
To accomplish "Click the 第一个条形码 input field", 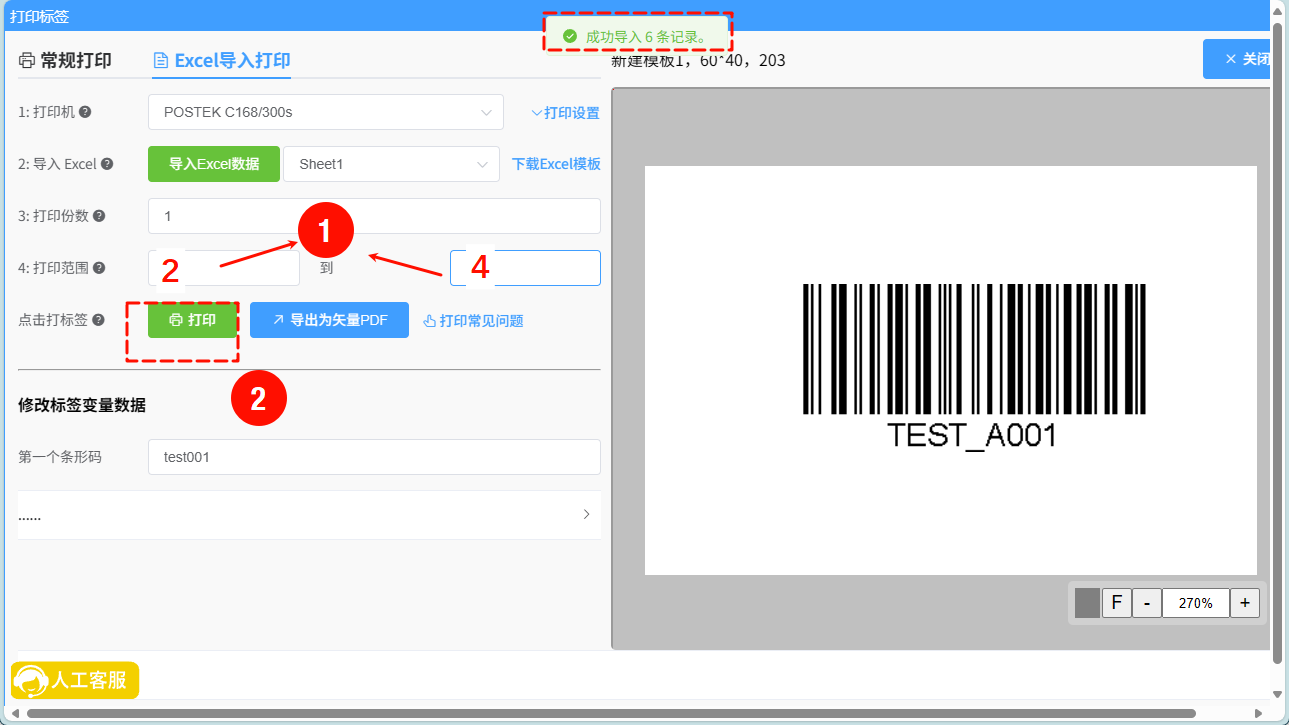I will pyautogui.click(x=374, y=457).
